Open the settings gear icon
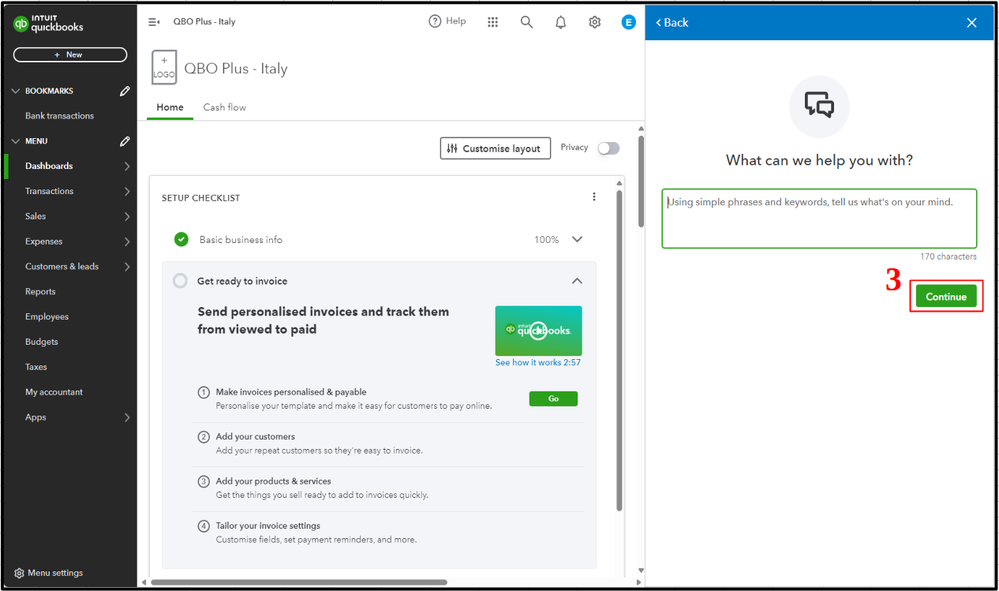 (595, 22)
